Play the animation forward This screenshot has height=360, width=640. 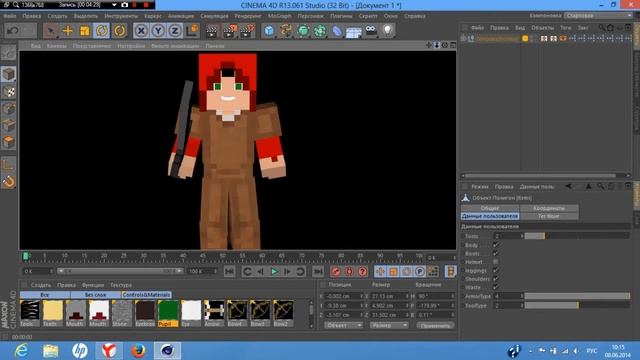click(274, 271)
